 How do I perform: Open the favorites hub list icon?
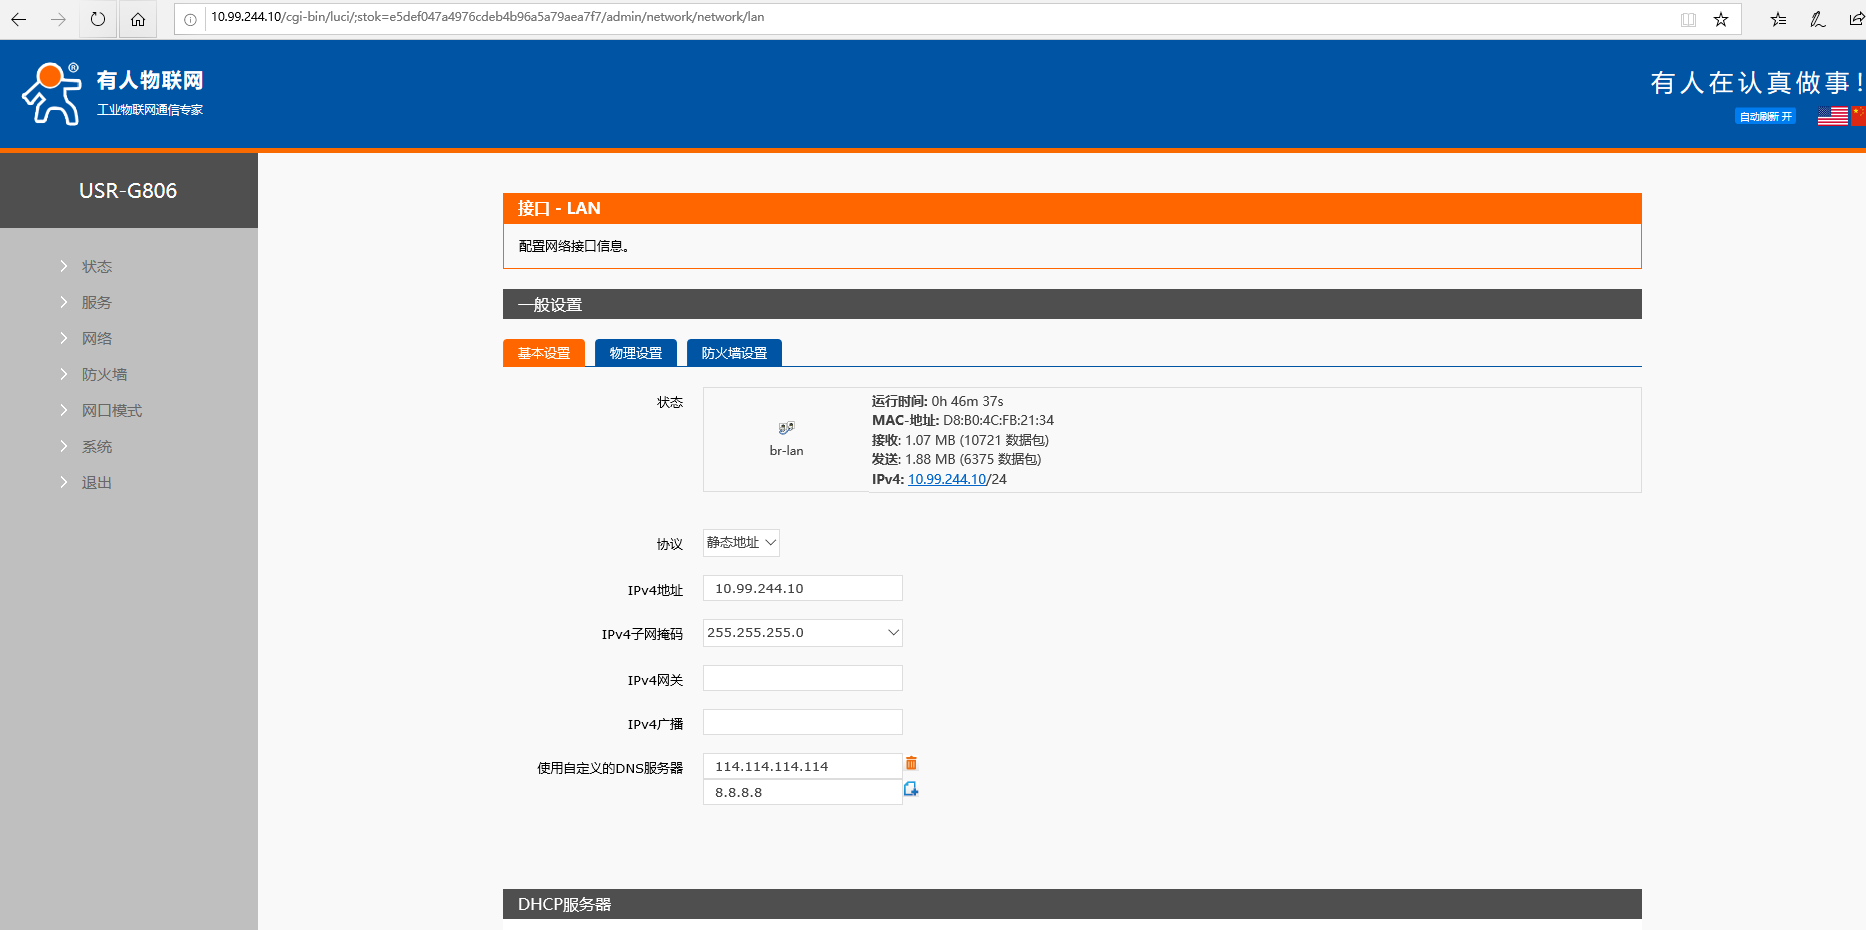tap(1778, 19)
